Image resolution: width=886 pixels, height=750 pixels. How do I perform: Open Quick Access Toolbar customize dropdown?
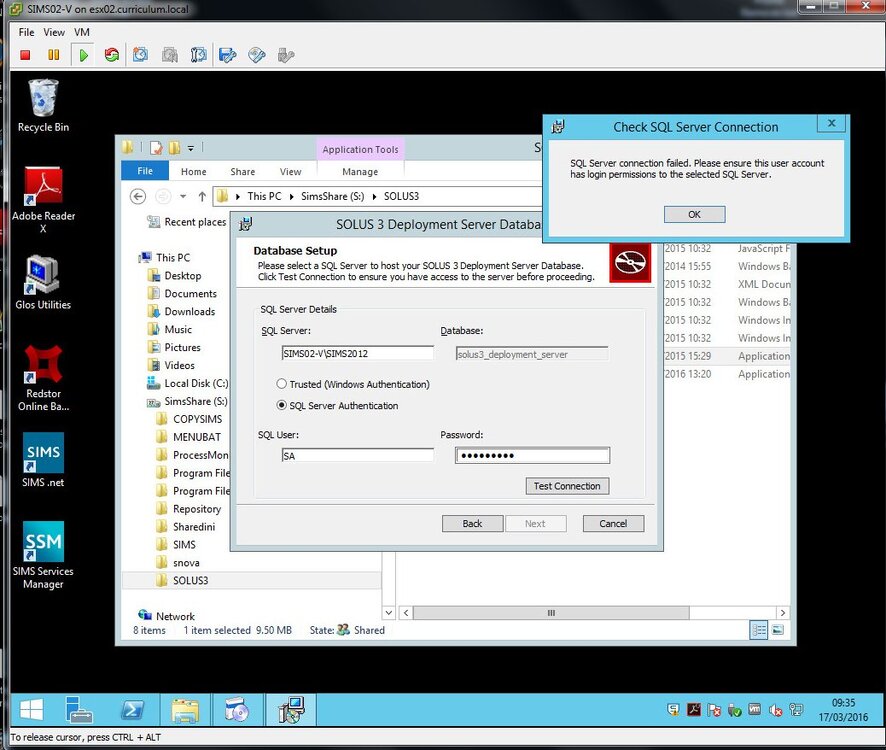pyautogui.click(x=191, y=148)
